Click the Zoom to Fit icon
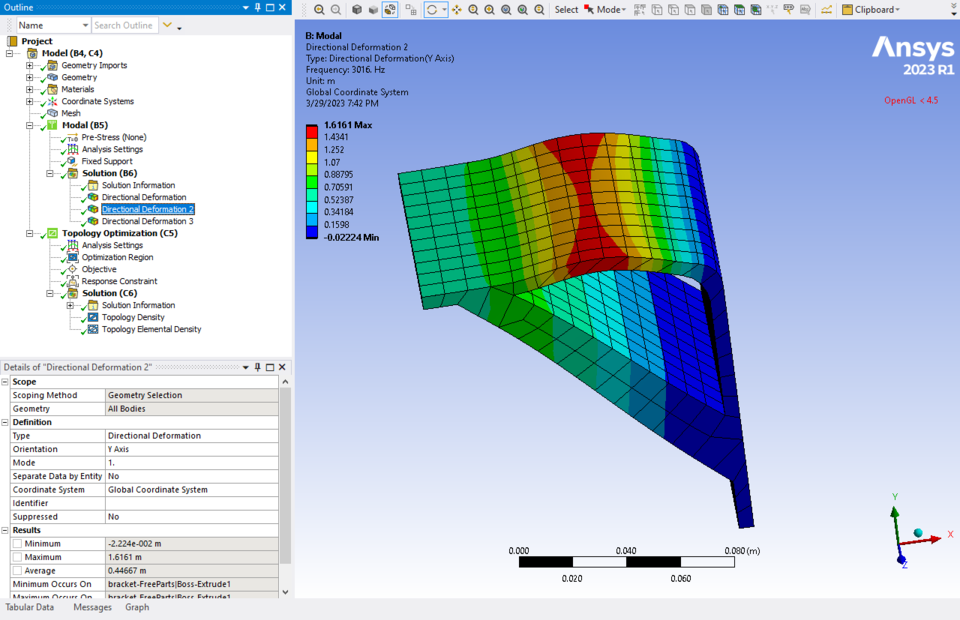The width and height of the screenshot is (960, 620). tap(505, 9)
